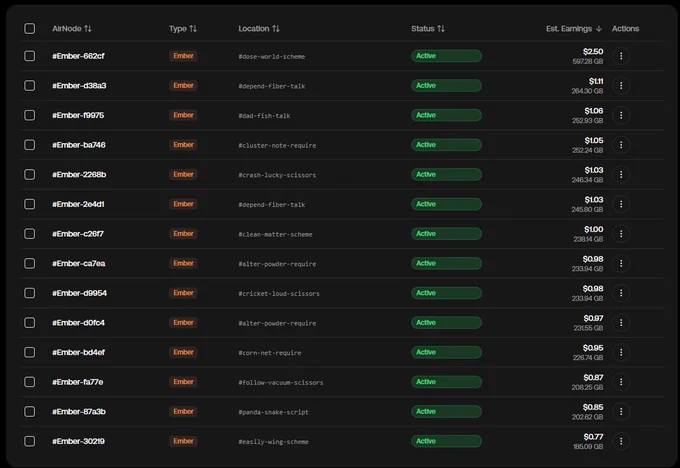680x468 pixels.
Task: Open node #Ember-d38a3 name
Action: (79, 86)
